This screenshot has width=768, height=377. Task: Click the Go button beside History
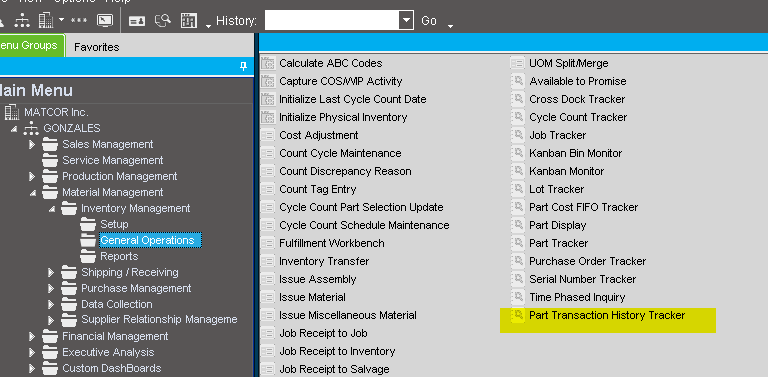[x=429, y=21]
